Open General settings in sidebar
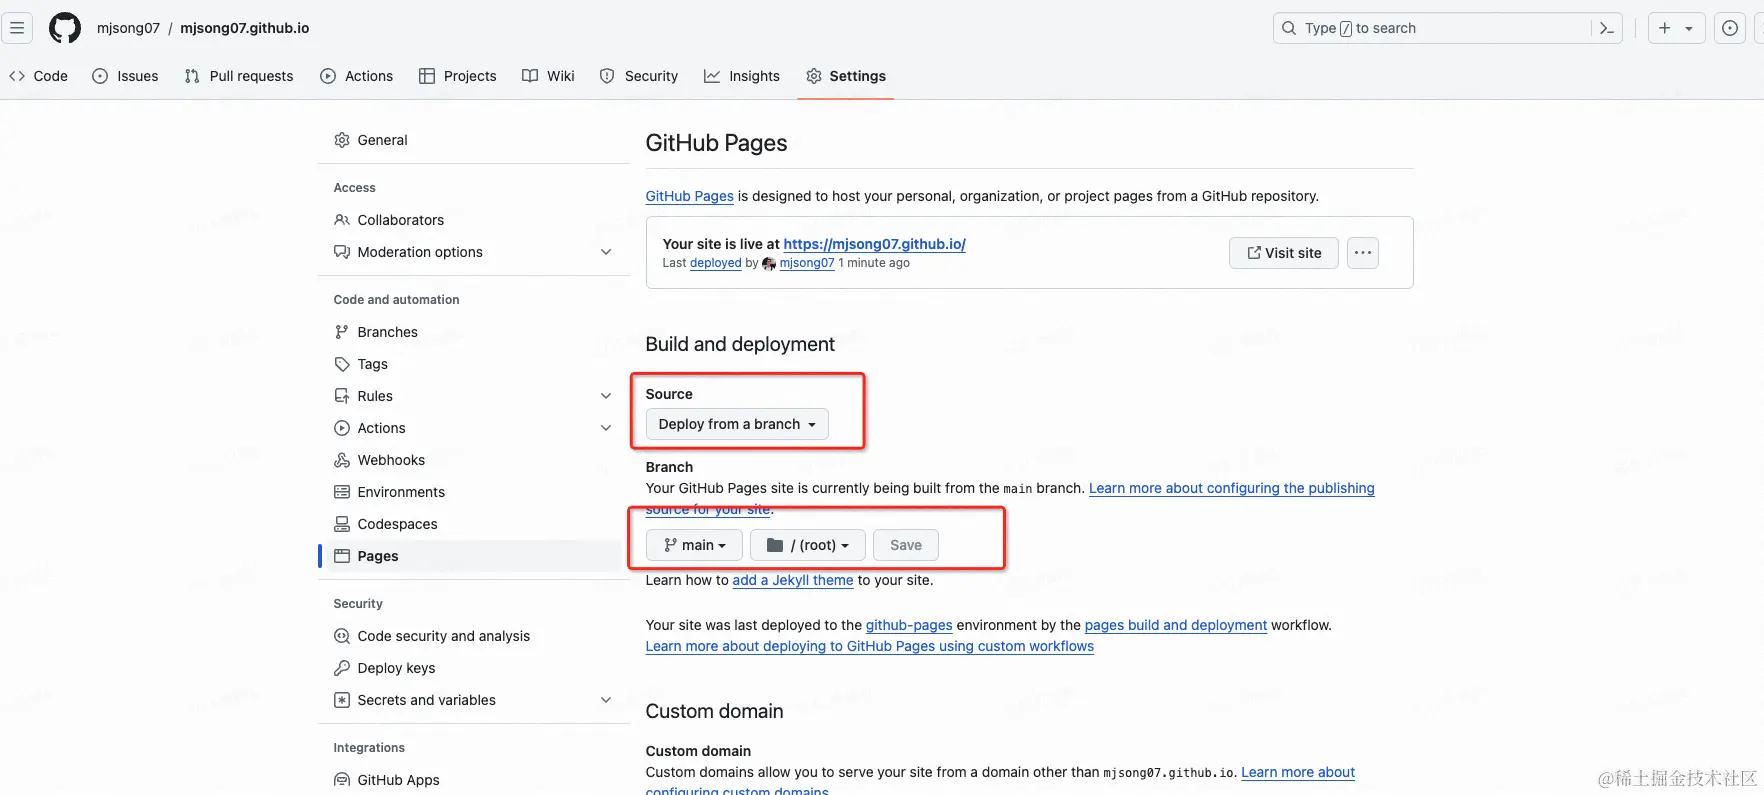 pyautogui.click(x=474, y=140)
